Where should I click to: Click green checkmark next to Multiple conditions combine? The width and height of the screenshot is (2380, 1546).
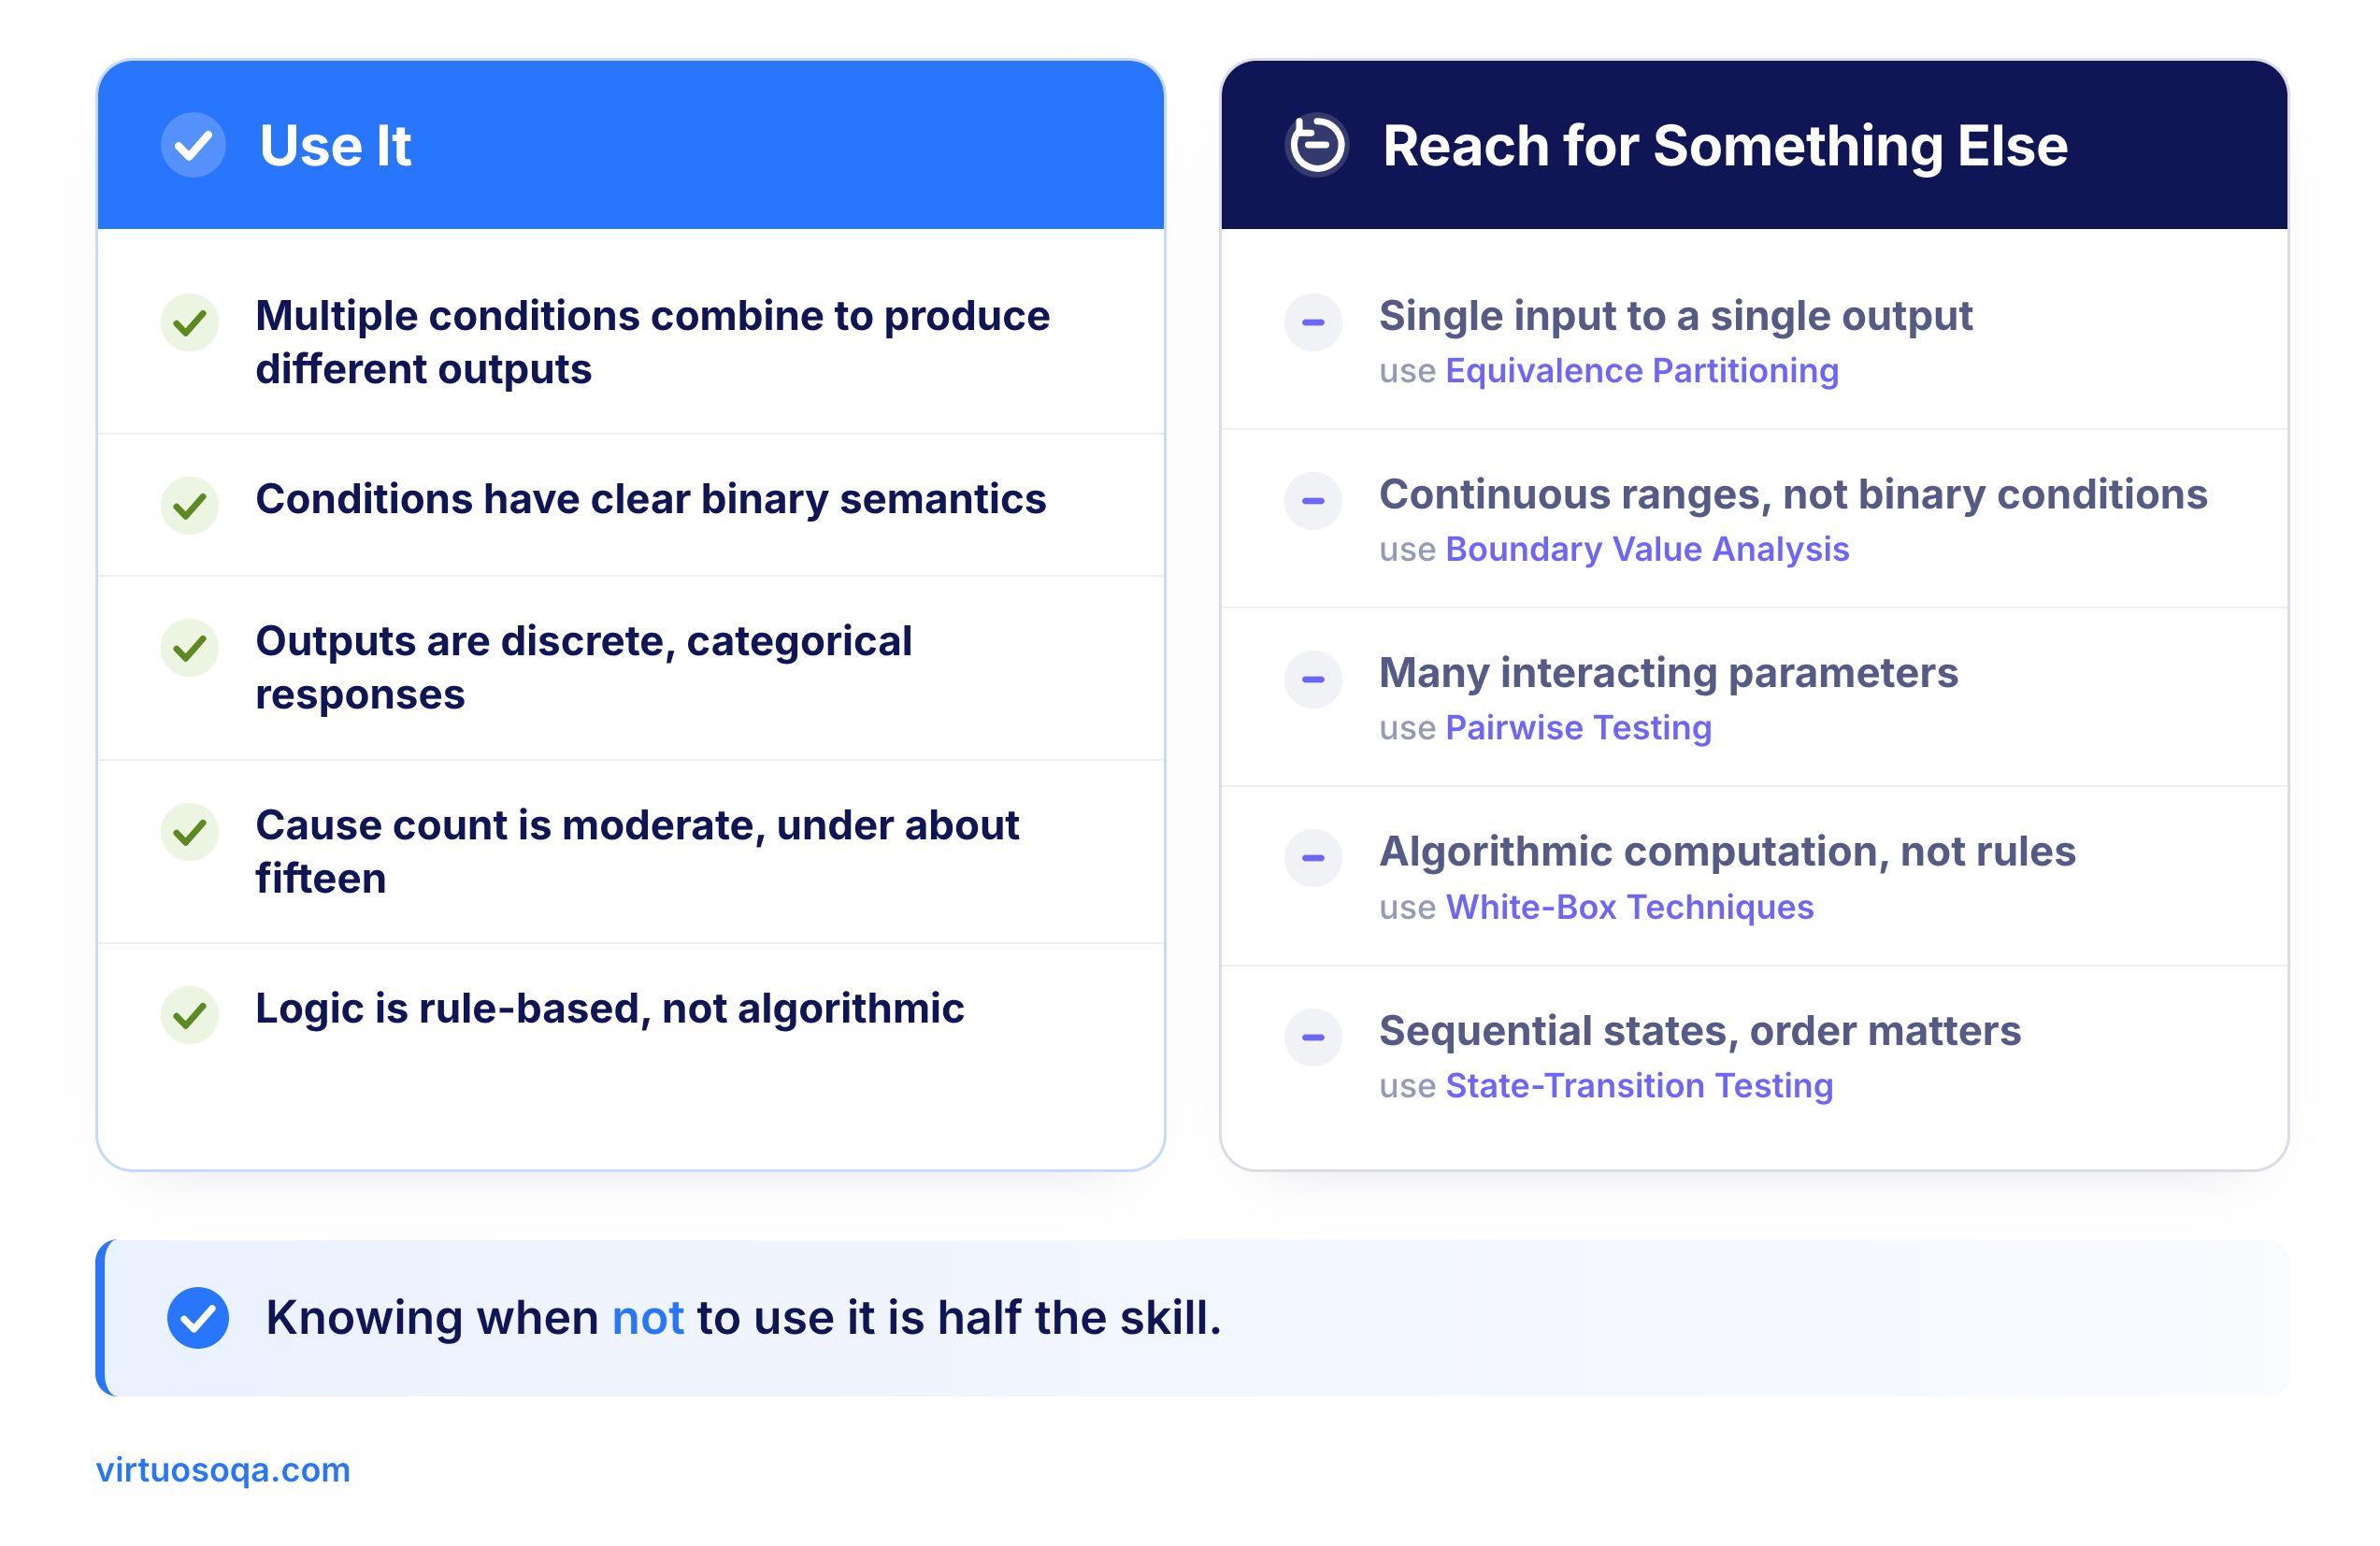click(x=190, y=323)
